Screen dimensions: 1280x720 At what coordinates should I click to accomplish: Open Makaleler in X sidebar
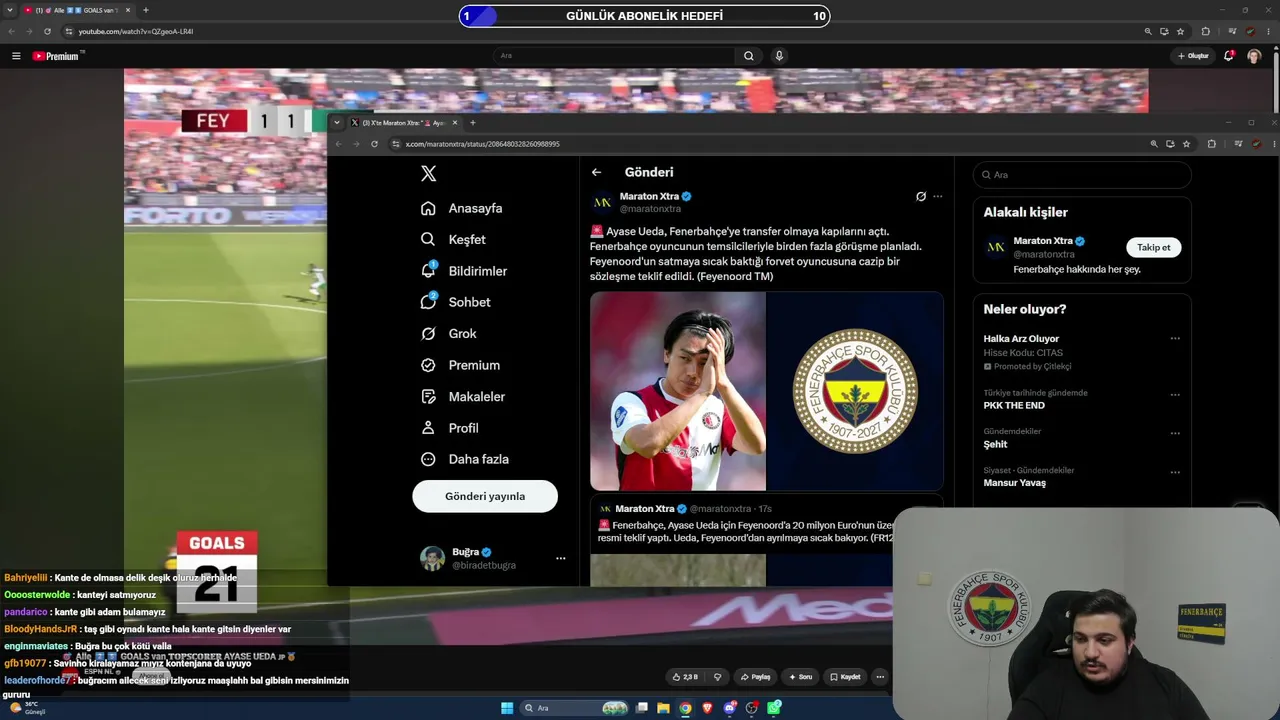pos(463,397)
